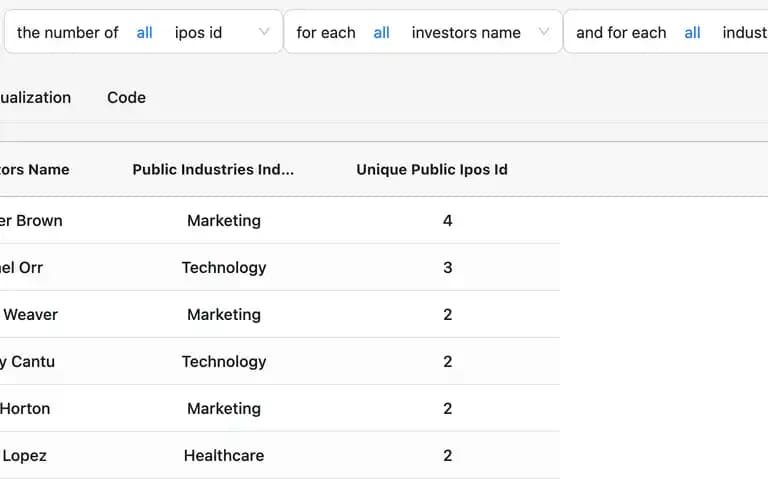Open 'the number of ipos id' selector
This screenshot has height=480, width=768.
click(144, 32)
